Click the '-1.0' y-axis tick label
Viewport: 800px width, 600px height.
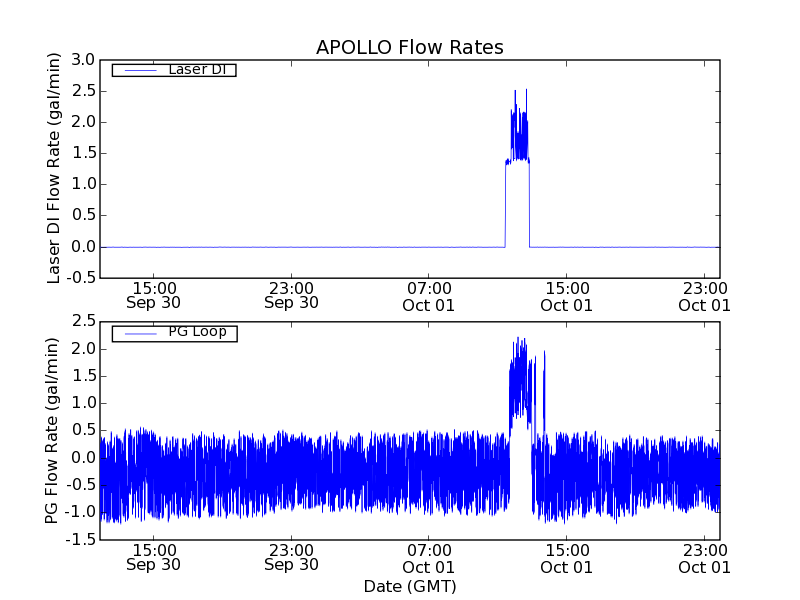[x=81, y=512]
